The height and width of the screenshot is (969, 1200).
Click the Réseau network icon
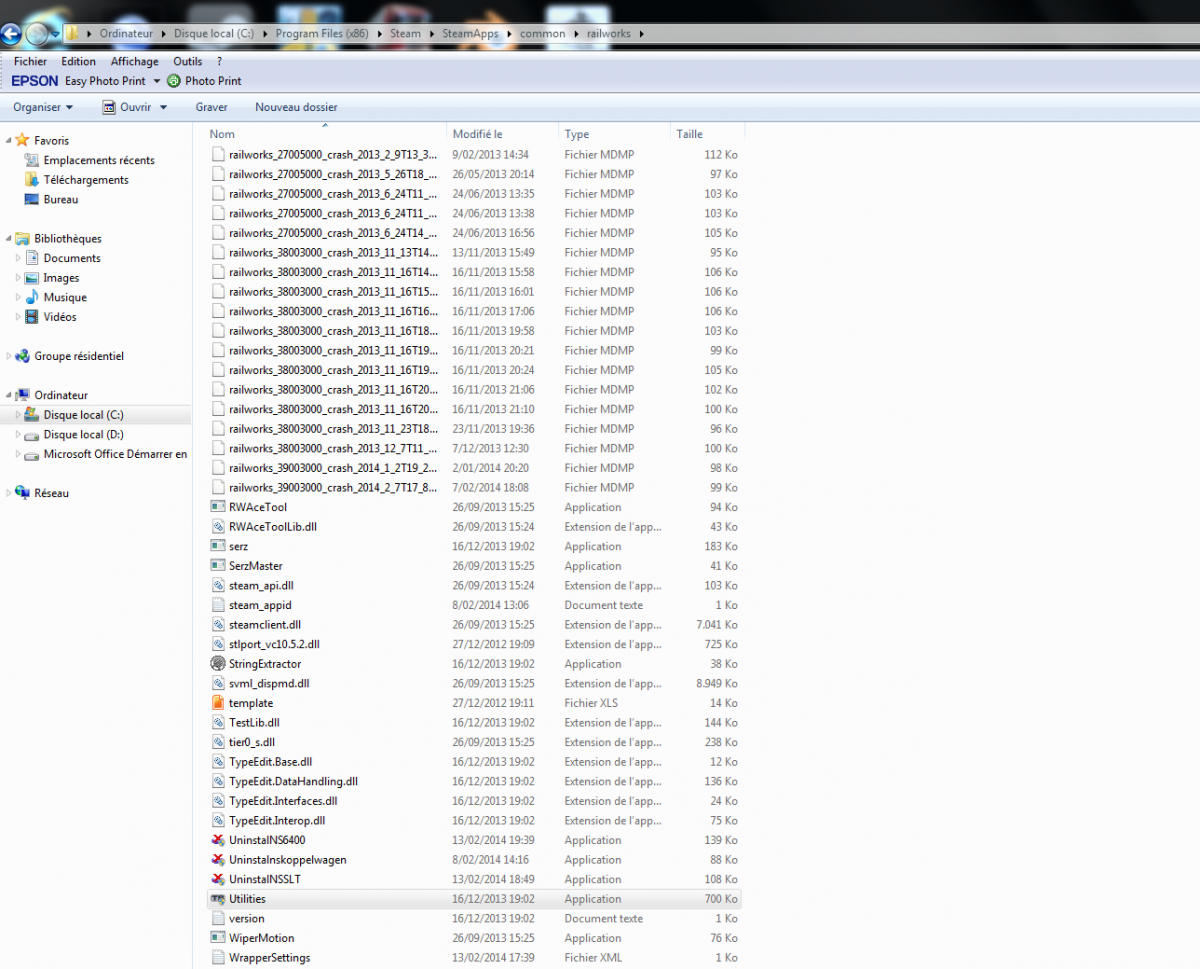click(x=22, y=493)
